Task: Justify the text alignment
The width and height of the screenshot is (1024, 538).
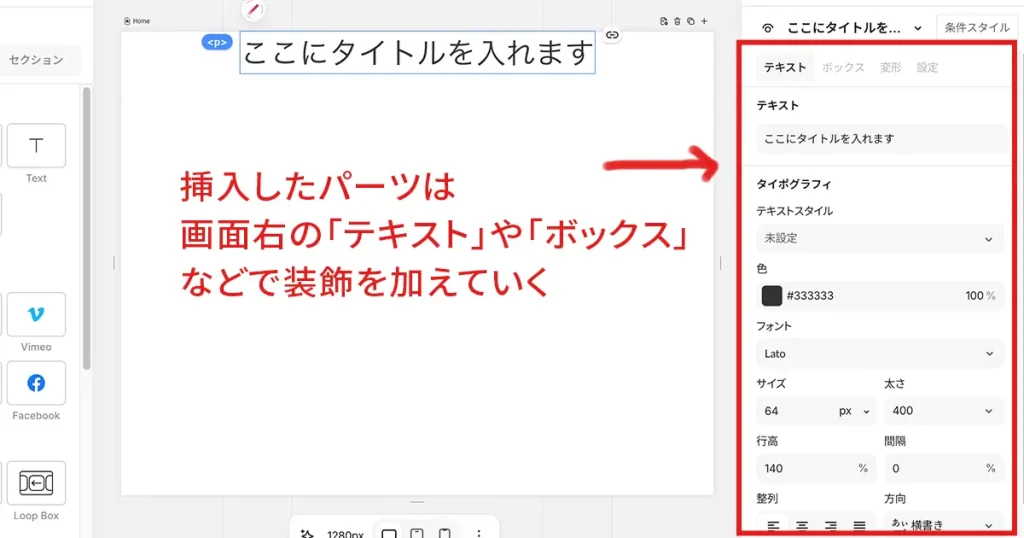Action: [x=859, y=526]
